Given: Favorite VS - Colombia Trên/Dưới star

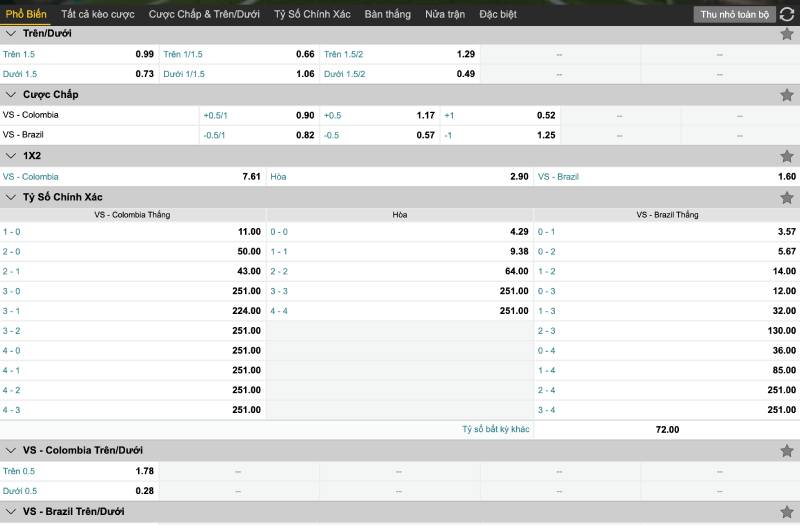Looking at the screenshot, I should 787,450.
